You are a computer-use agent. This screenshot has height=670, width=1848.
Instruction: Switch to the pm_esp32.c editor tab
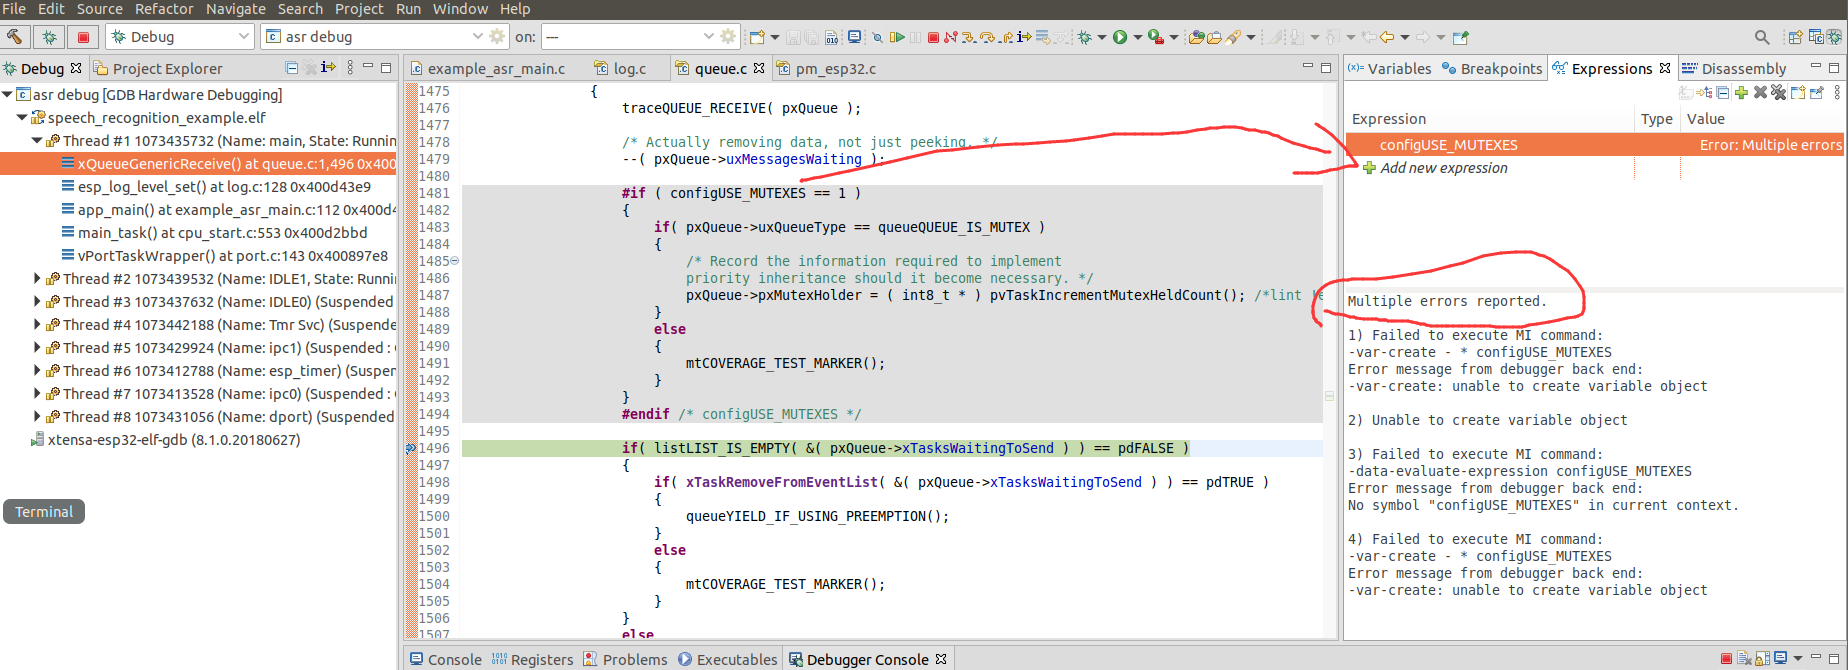(826, 68)
